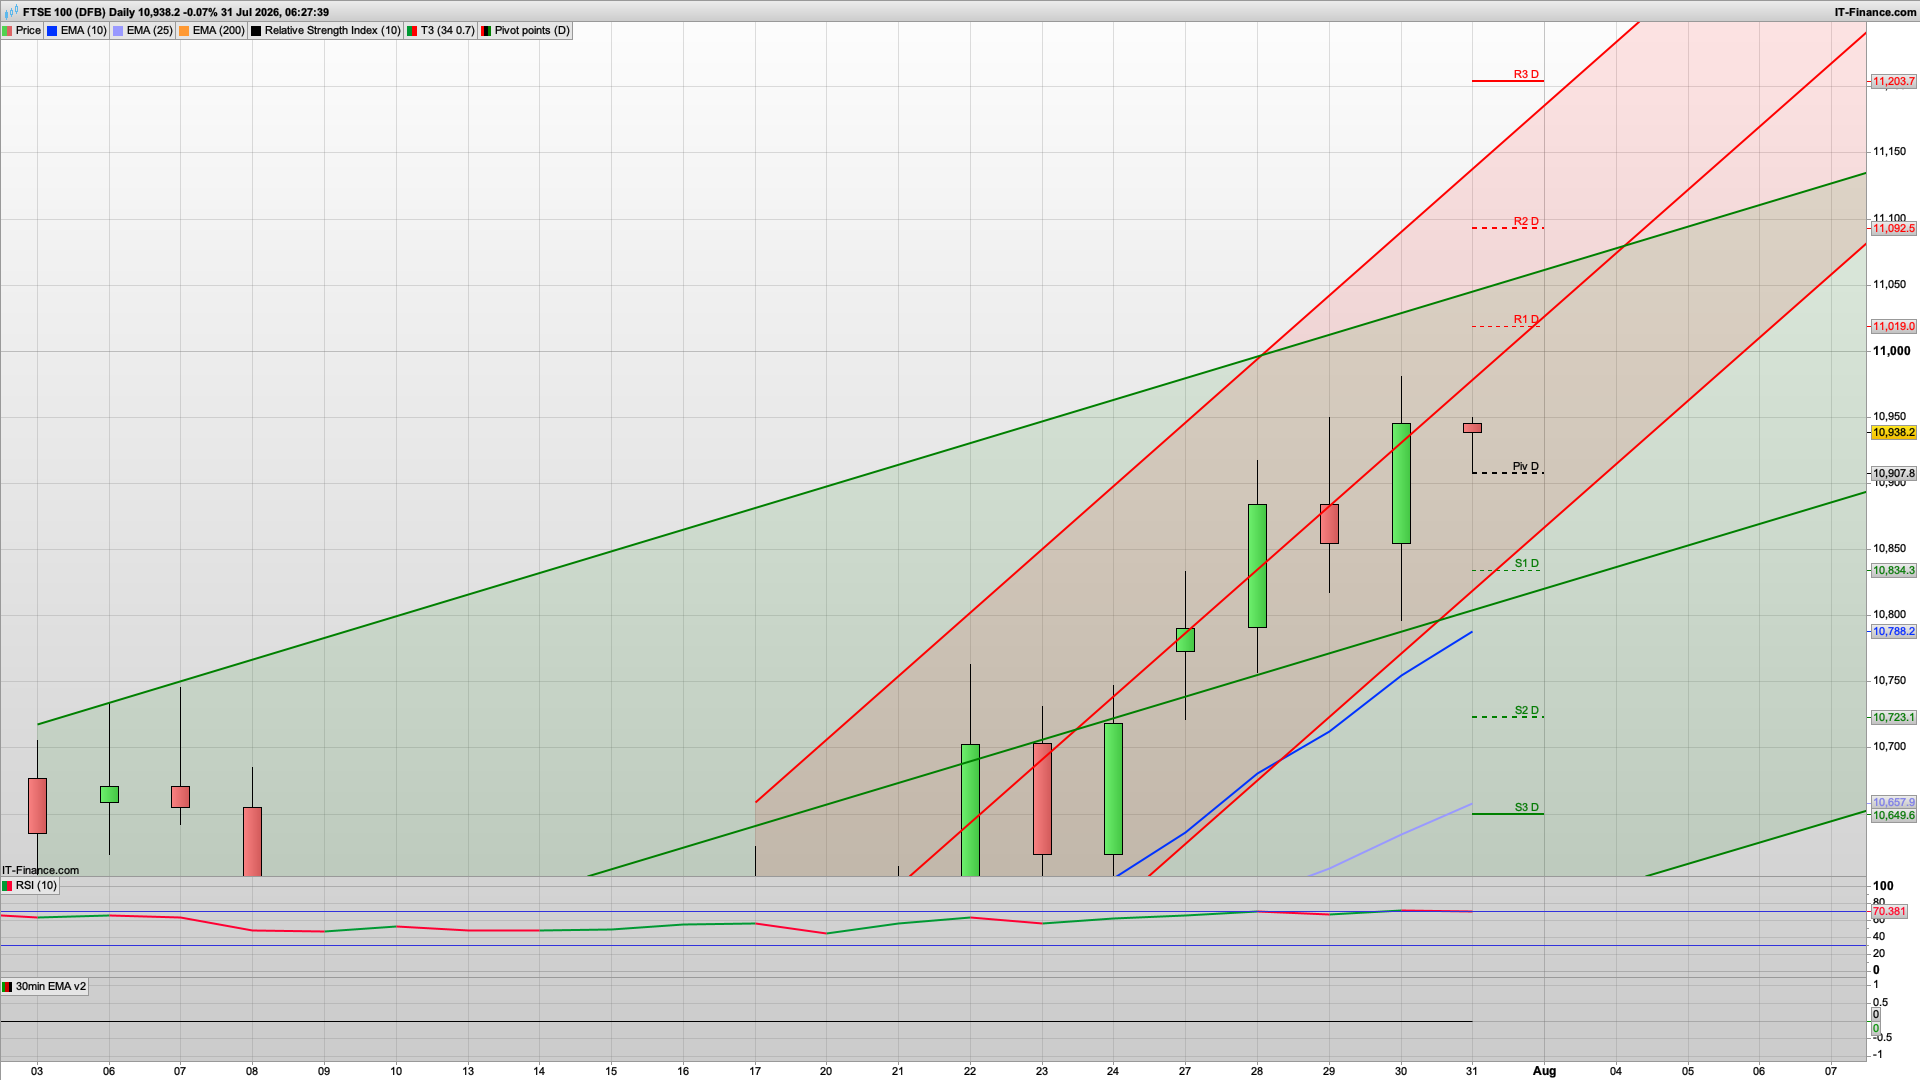Select the small green candle on the 06th
The width and height of the screenshot is (1920, 1080).
coord(109,795)
